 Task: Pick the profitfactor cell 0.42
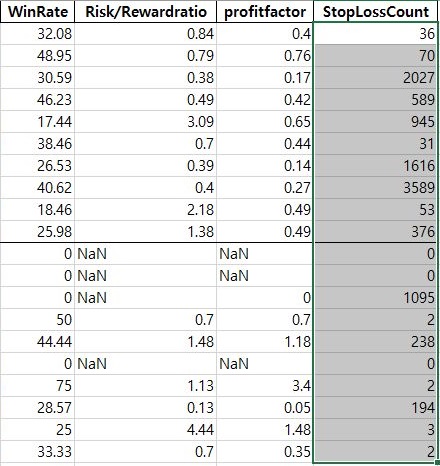265,100
